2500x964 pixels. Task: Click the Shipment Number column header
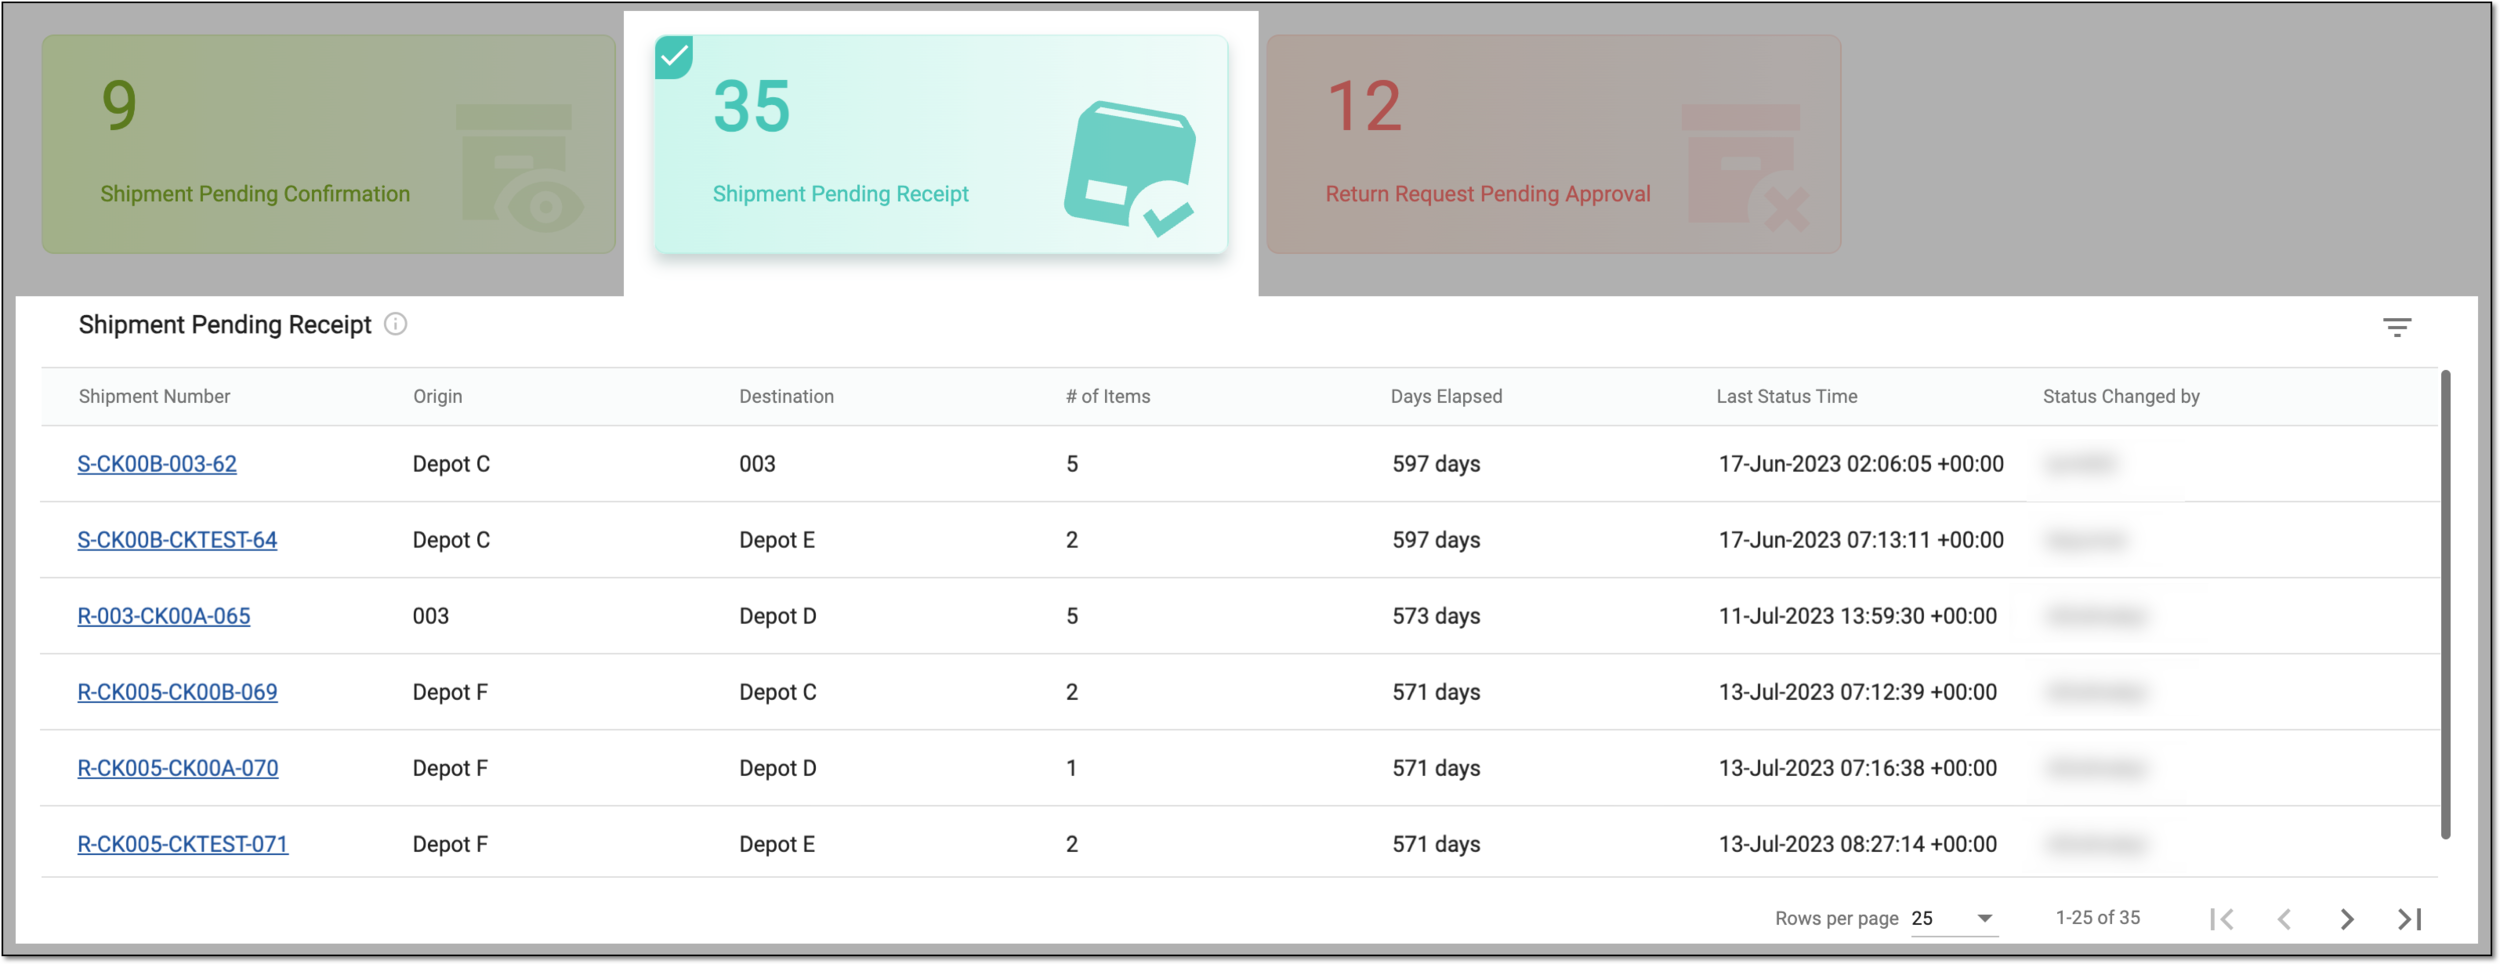tap(154, 396)
